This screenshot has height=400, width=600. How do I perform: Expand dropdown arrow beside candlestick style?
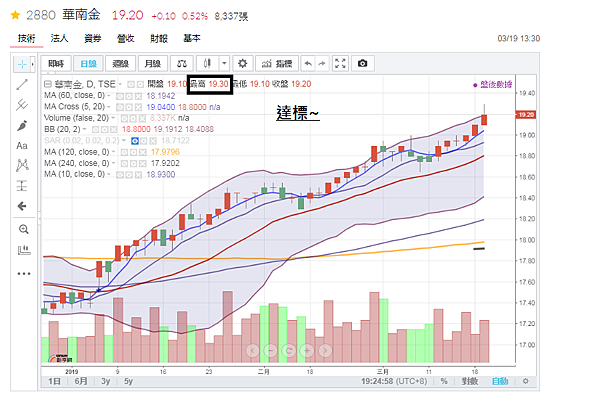point(224,64)
